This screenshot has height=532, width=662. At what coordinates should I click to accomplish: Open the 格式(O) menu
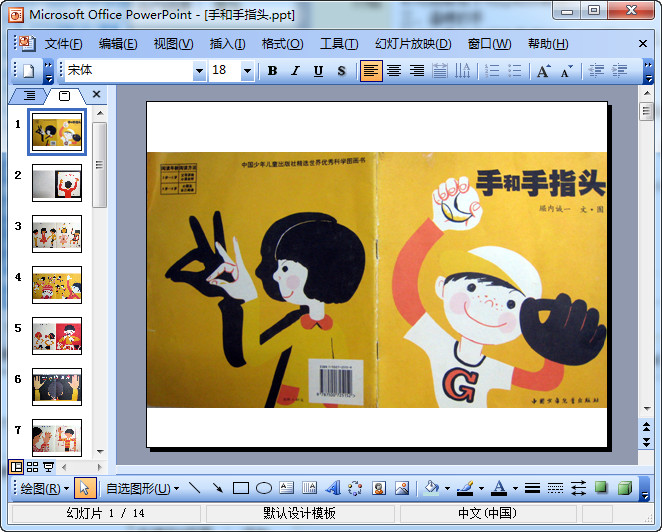282,44
